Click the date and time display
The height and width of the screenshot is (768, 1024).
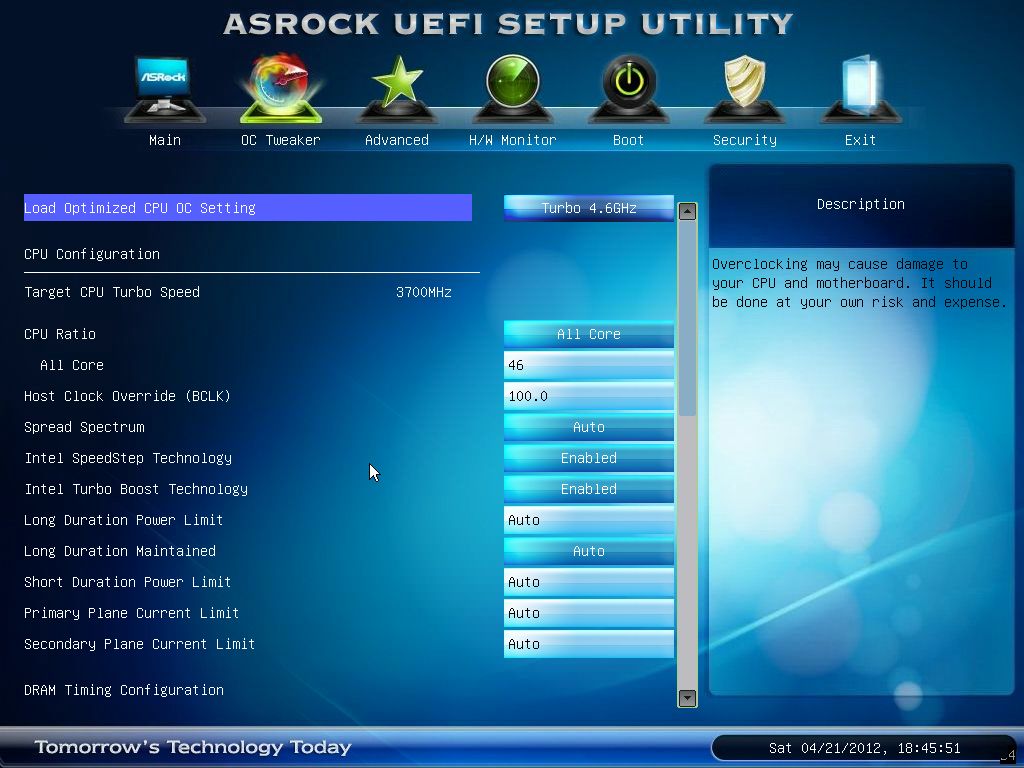click(x=865, y=748)
